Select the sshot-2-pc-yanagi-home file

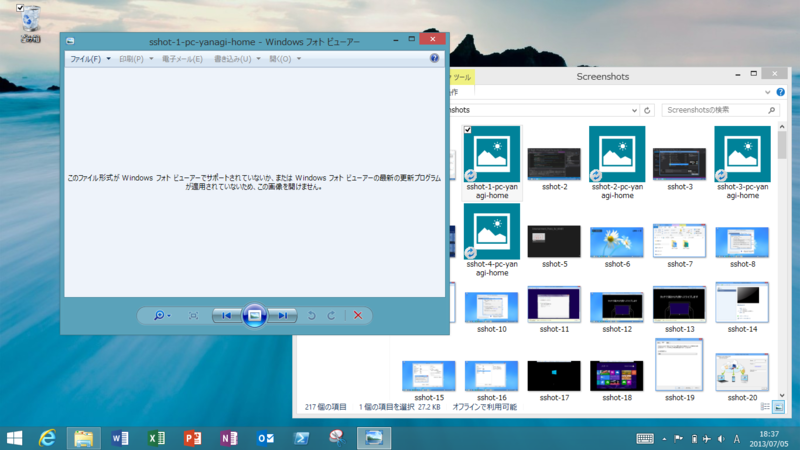point(617,163)
